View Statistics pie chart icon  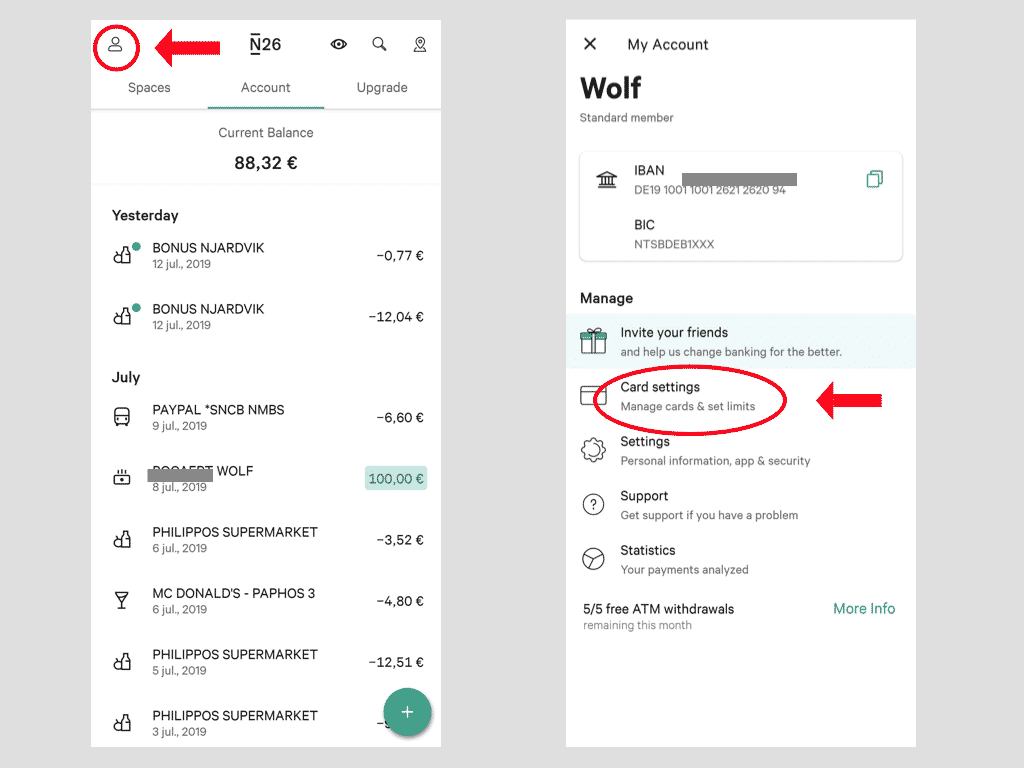click(x=594, y=559)
